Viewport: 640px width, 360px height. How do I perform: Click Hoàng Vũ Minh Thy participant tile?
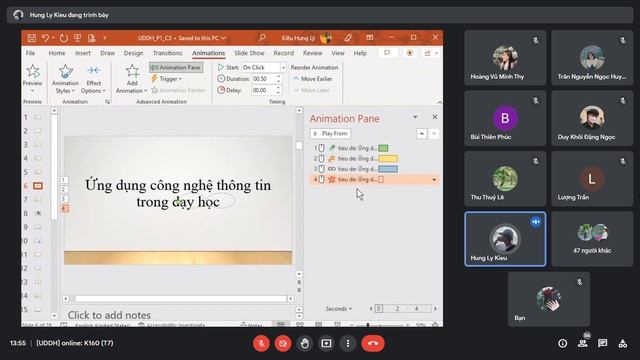[x=505, y=58]
